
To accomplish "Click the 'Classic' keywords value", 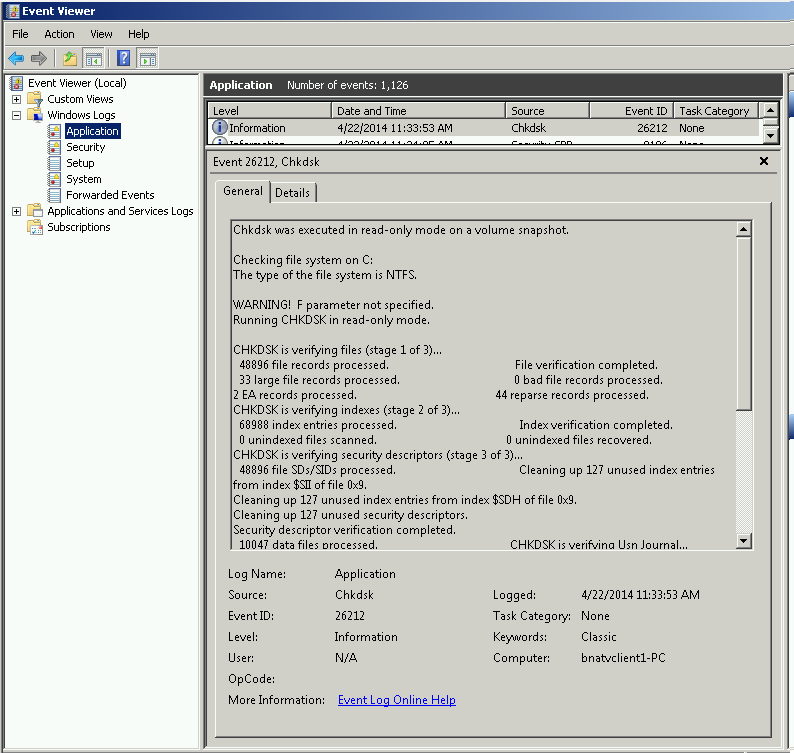I will tap(599, 637).
